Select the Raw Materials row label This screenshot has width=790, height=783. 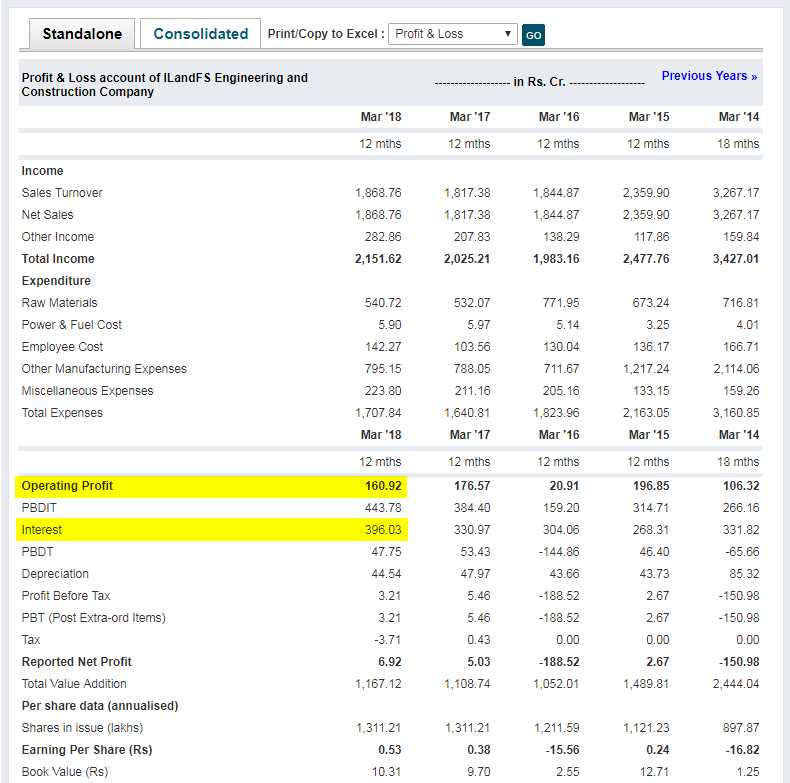pos(59,303)
